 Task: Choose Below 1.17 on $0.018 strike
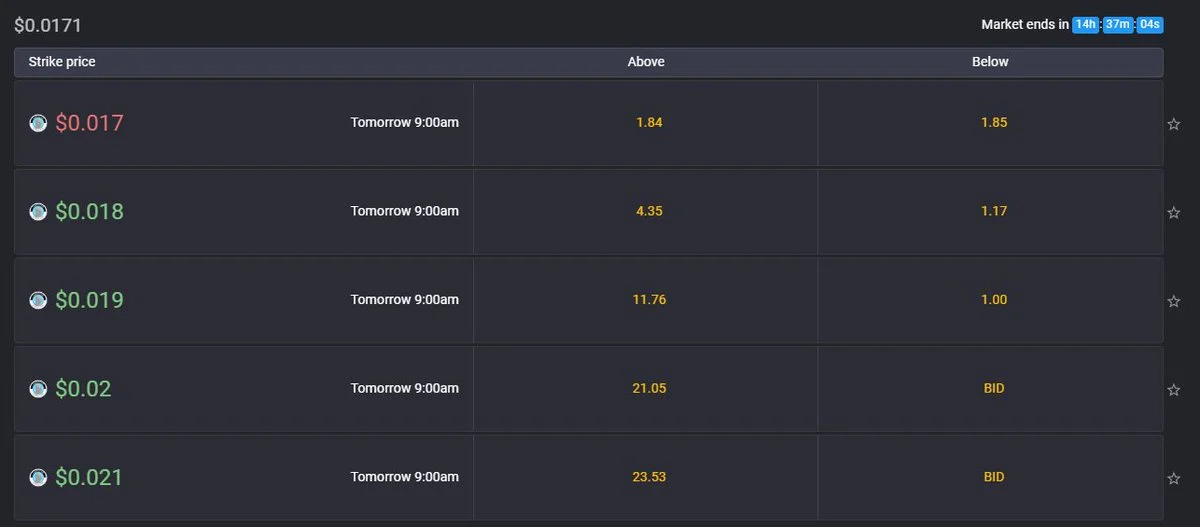[991, 211]
